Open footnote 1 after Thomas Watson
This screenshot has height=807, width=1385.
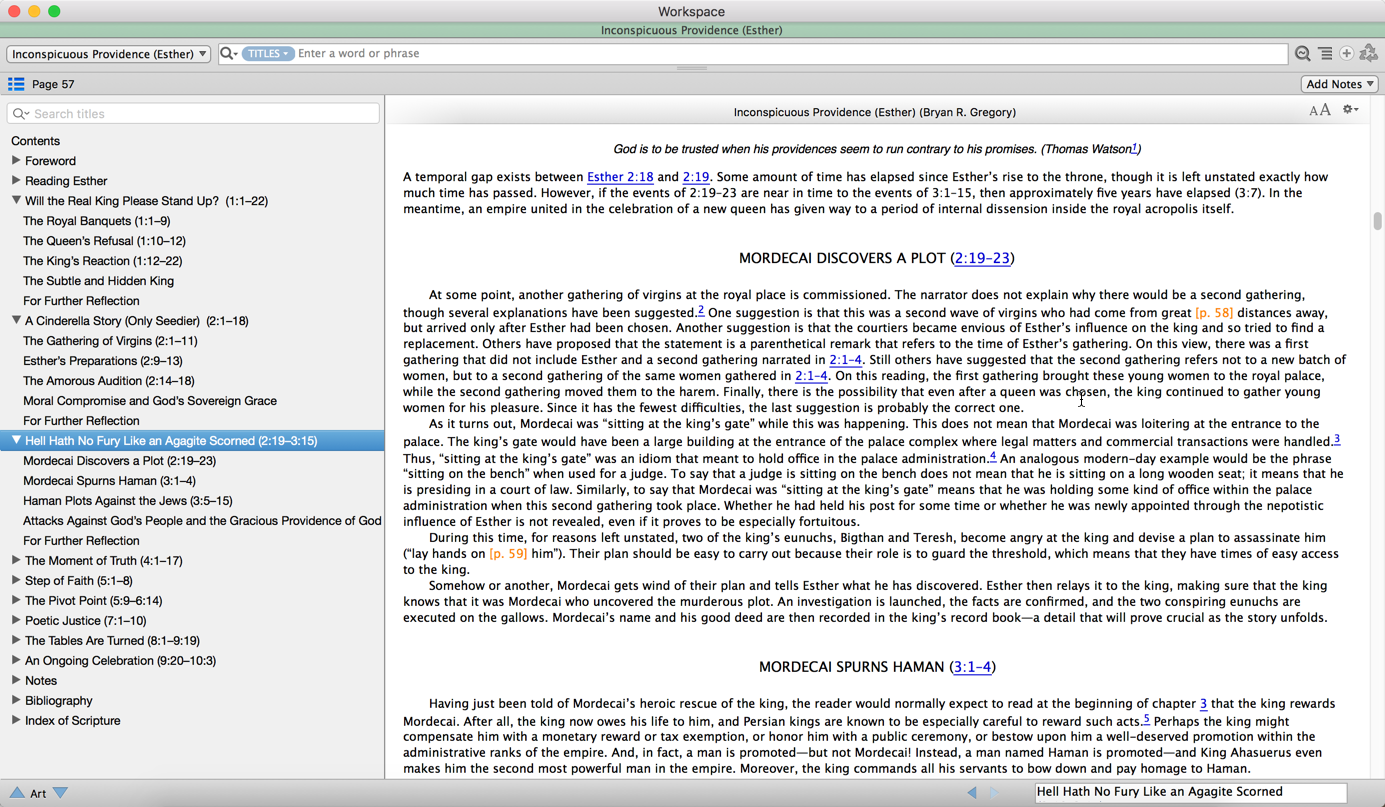[1134, 147]
